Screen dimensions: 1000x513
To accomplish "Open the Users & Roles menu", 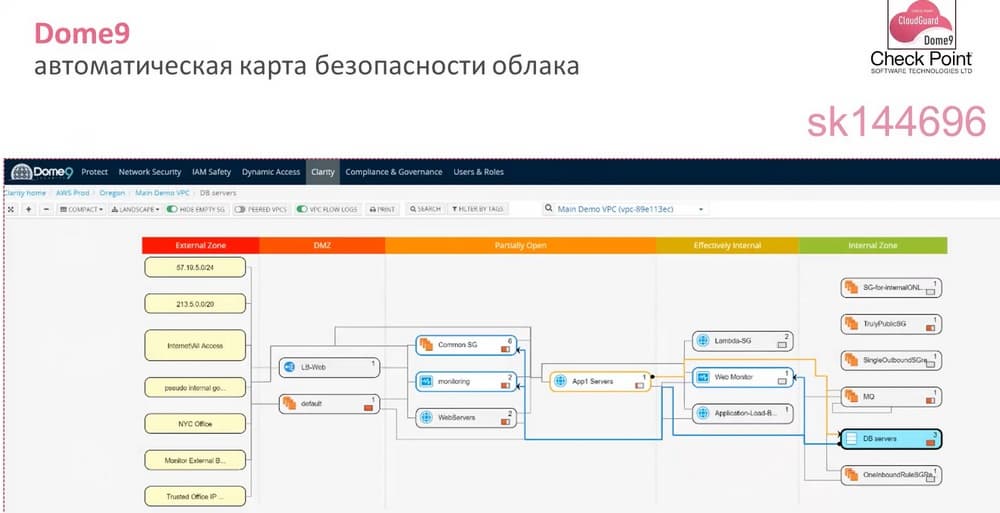I will click(478, 172).
